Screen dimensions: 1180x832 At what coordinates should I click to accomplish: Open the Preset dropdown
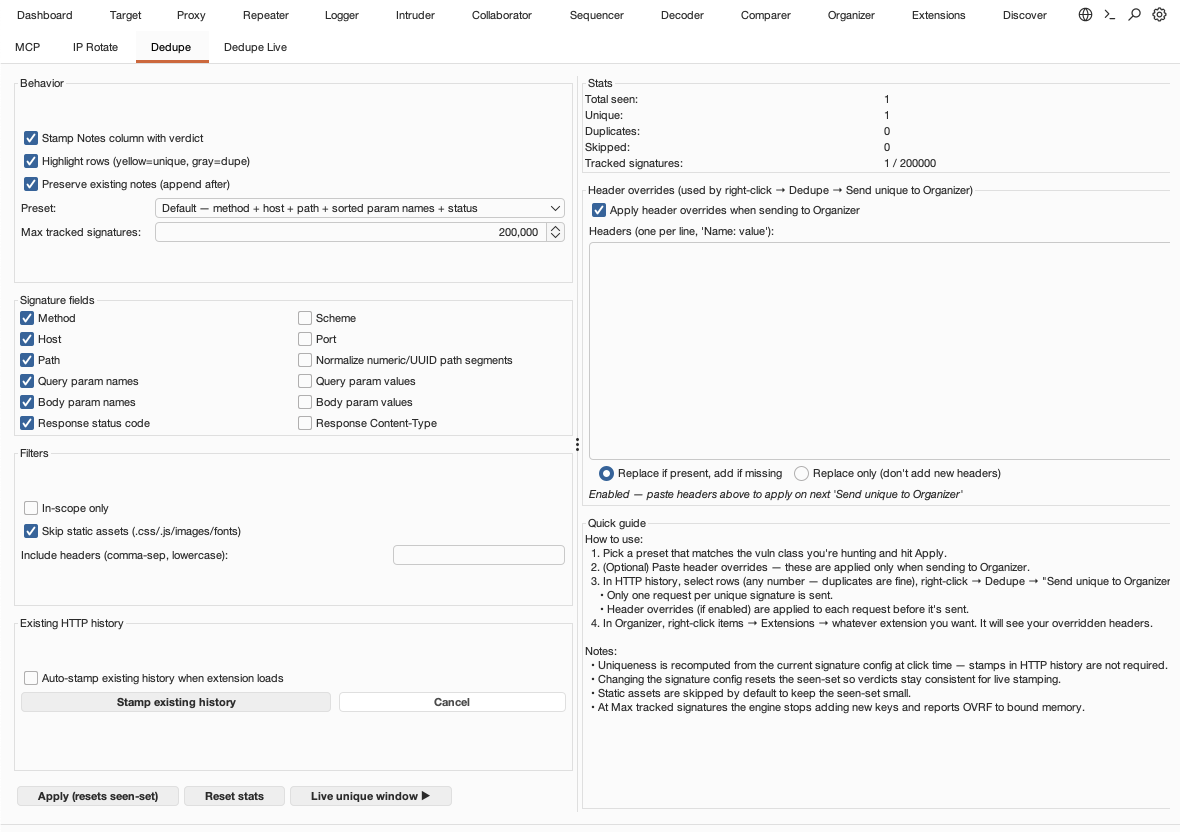(360, 208)
